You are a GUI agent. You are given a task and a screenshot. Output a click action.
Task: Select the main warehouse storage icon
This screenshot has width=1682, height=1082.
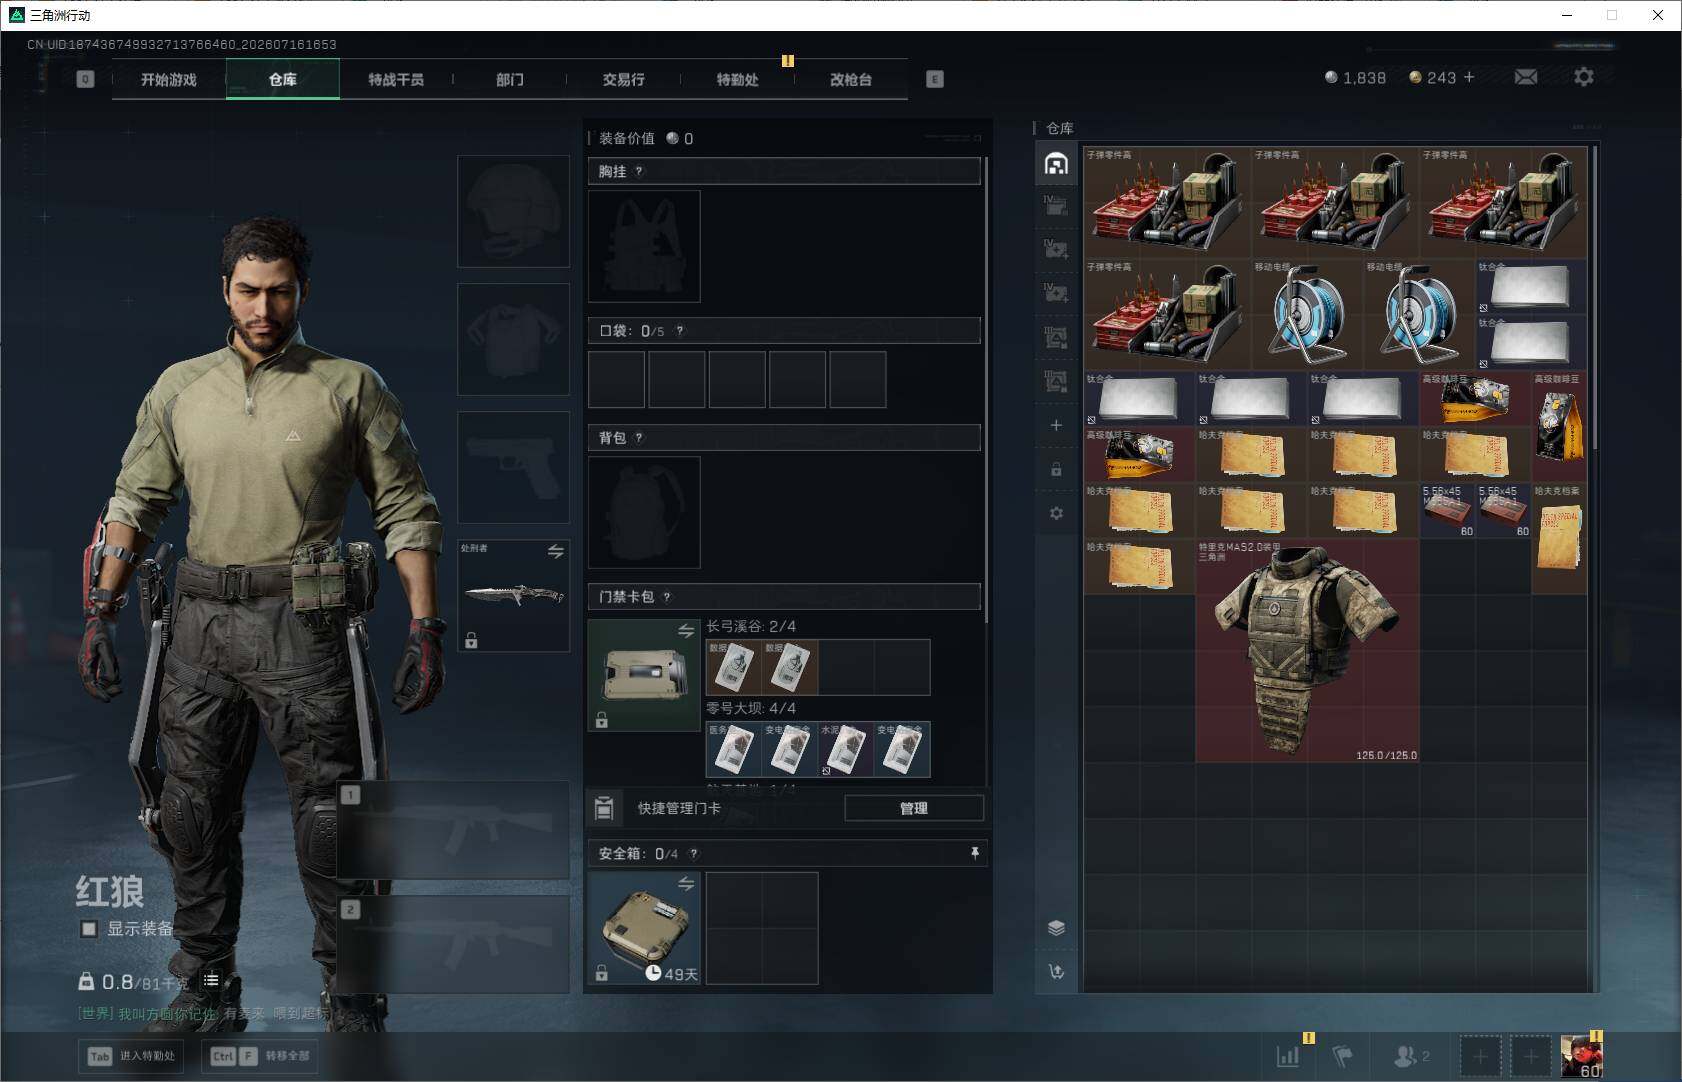(x=1056, y=164)
